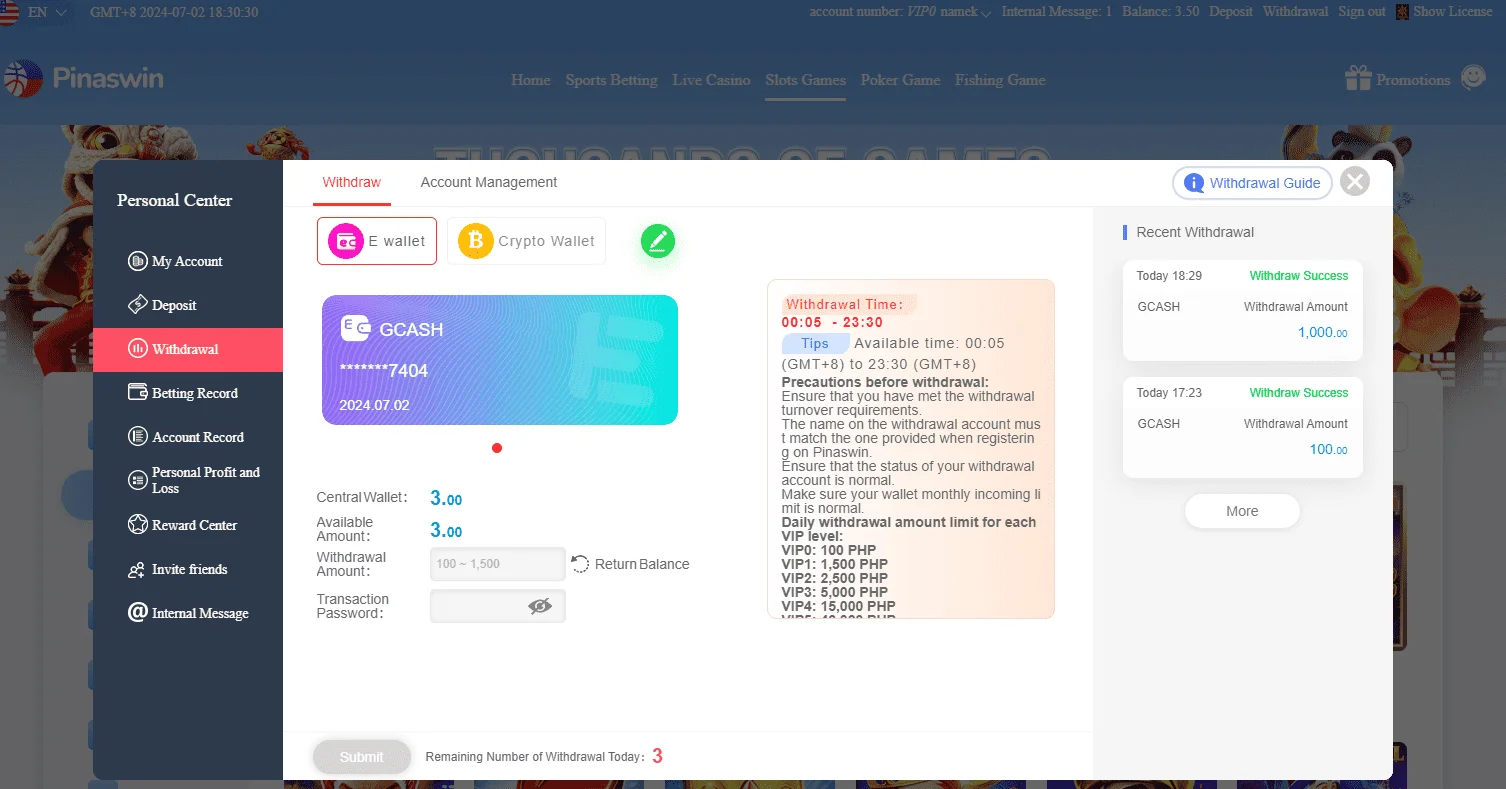The width and height of the screenshot is (1506, 789).
Task: Toggle transaction password visibility eye
Action: pos(540,606)
